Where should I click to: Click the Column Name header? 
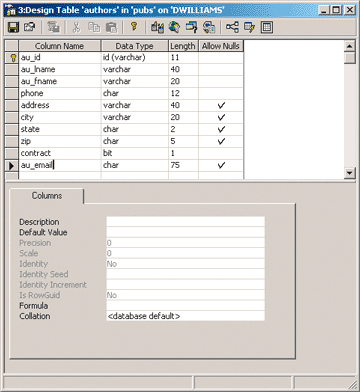point(60,46)
